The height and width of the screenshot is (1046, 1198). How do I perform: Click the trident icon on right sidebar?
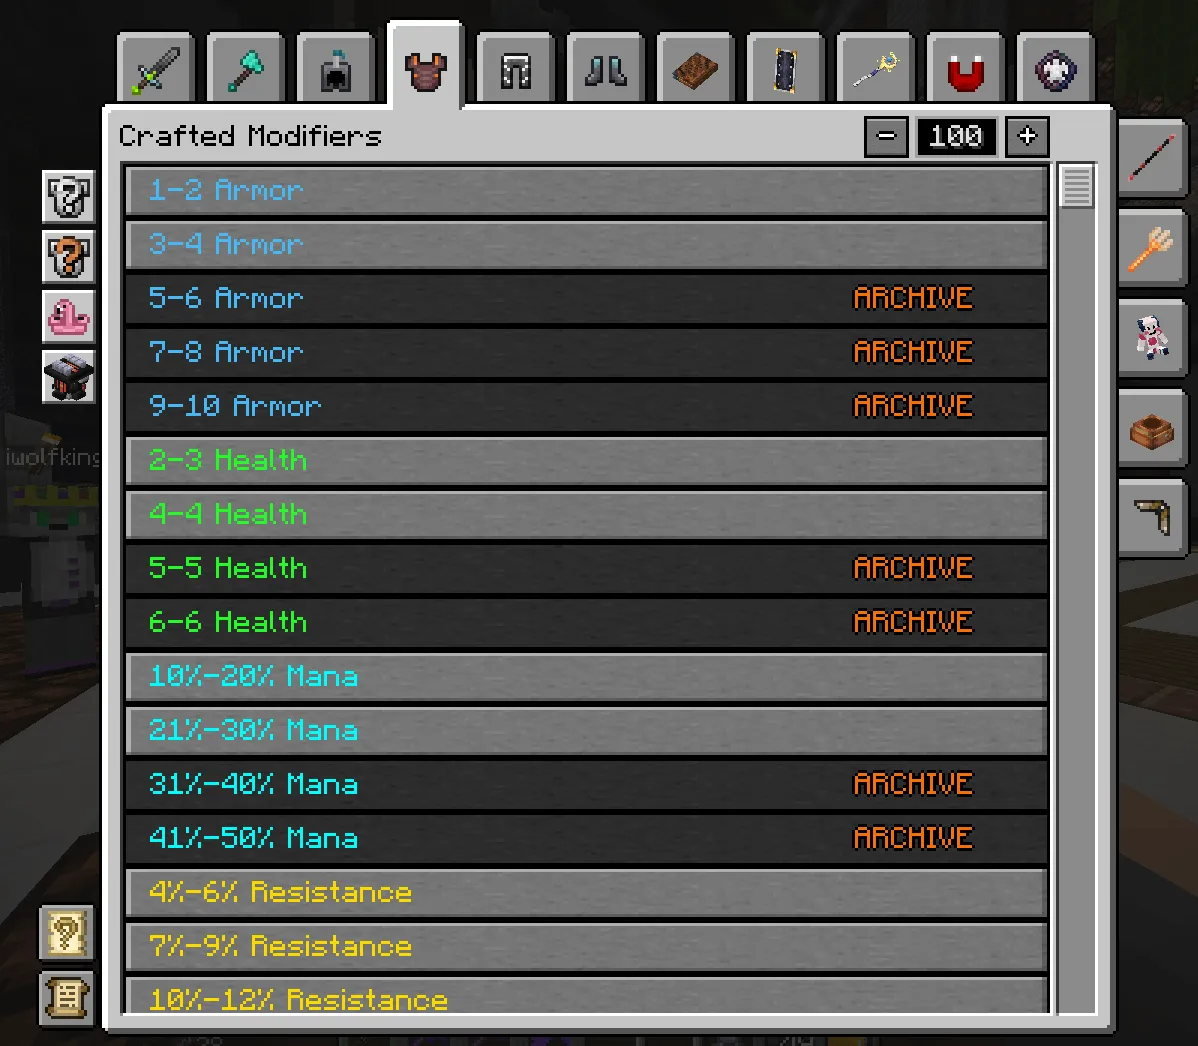coord(1151,248)
